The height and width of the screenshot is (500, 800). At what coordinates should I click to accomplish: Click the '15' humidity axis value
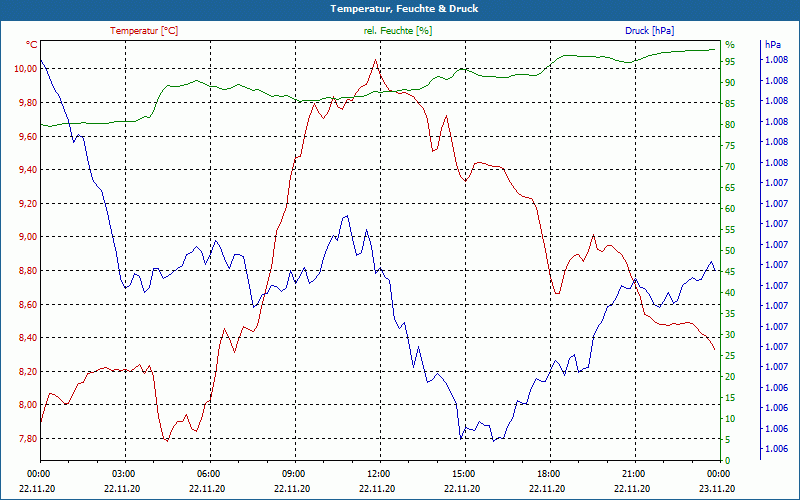(x=730, y=398)
